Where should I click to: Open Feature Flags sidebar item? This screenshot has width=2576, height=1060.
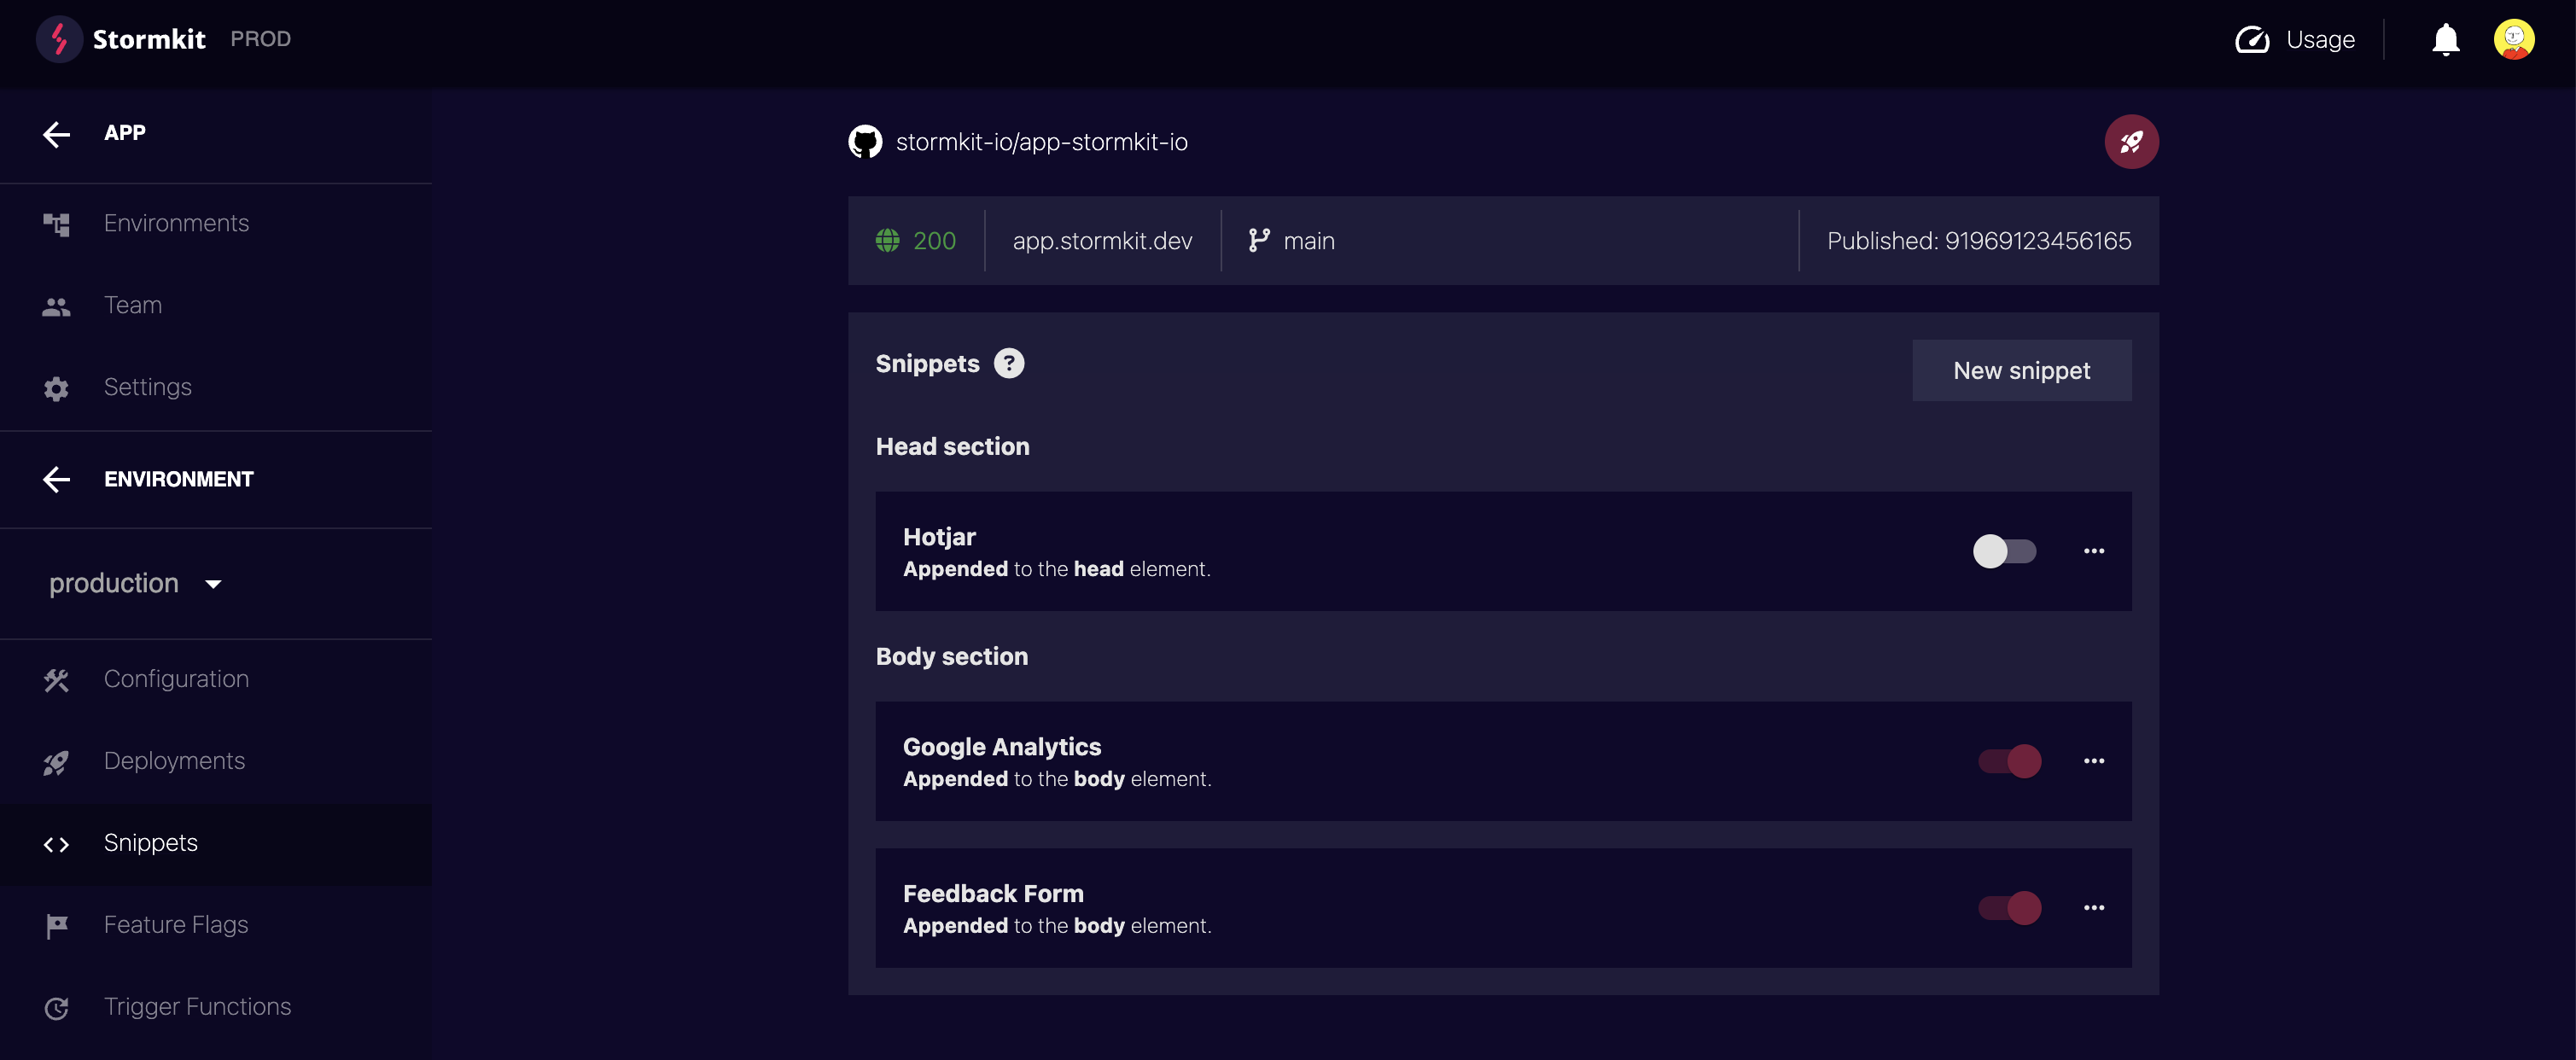176,925
